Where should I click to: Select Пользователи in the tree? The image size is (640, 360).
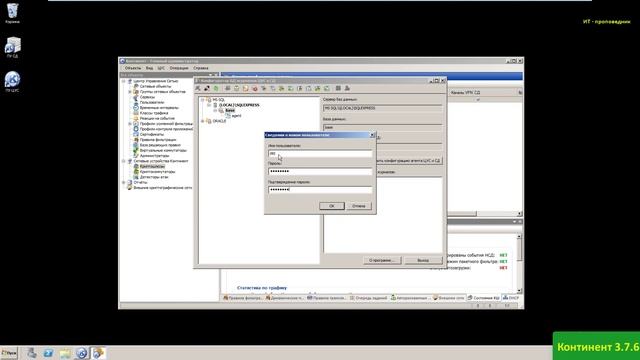tap(152, 102)
